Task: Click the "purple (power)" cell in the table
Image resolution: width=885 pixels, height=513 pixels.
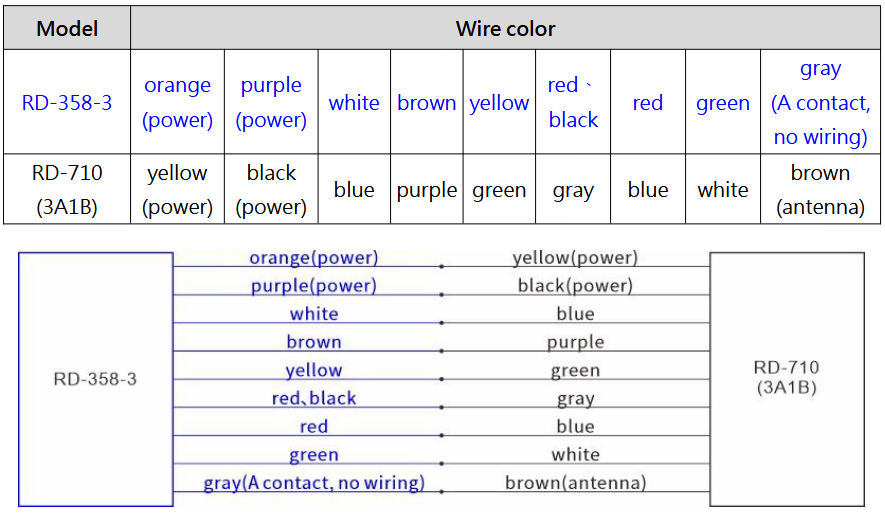Action: pyautogui.click(x=271, y=103)
